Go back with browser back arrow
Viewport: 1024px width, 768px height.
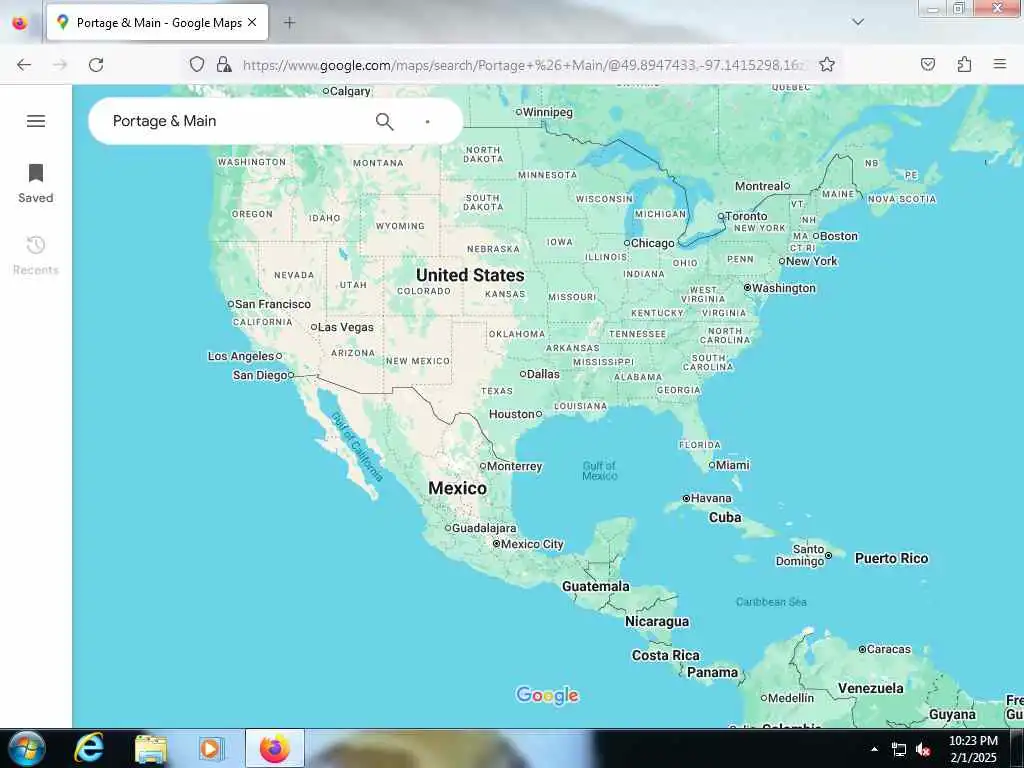[24, 64]
